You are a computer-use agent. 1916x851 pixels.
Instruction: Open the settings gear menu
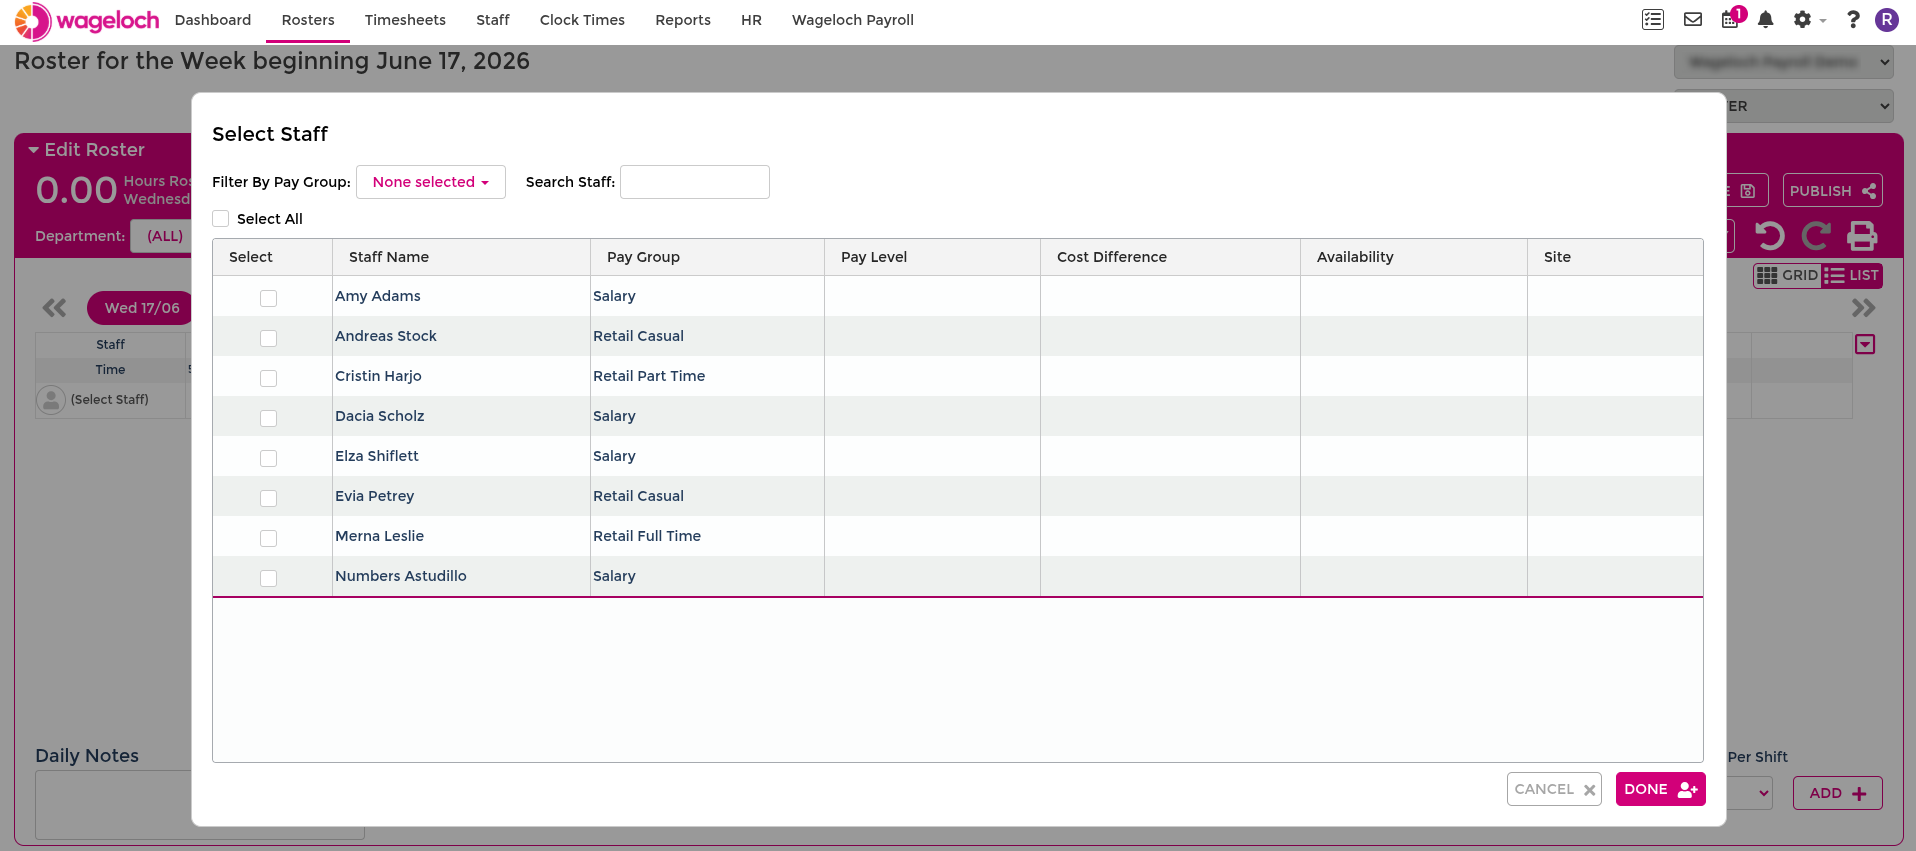pyautogui.click(x=1808, y=20)
